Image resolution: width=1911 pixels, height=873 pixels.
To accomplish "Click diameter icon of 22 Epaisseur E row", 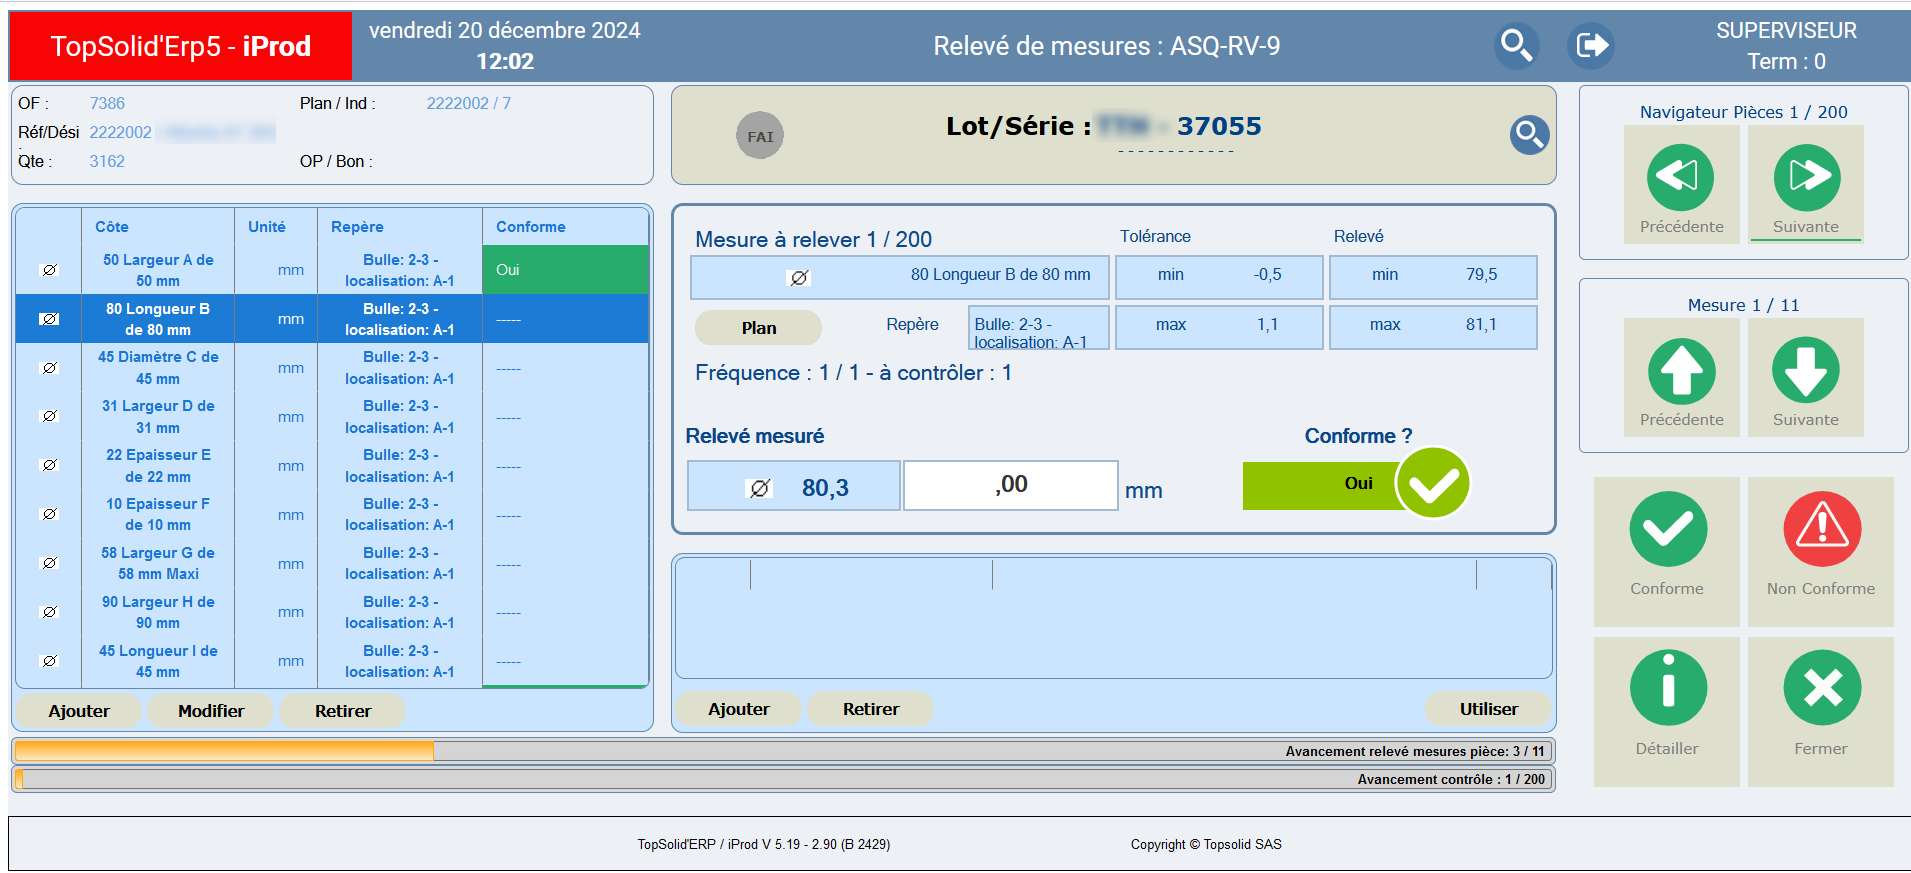I will (x=49, y=465).
